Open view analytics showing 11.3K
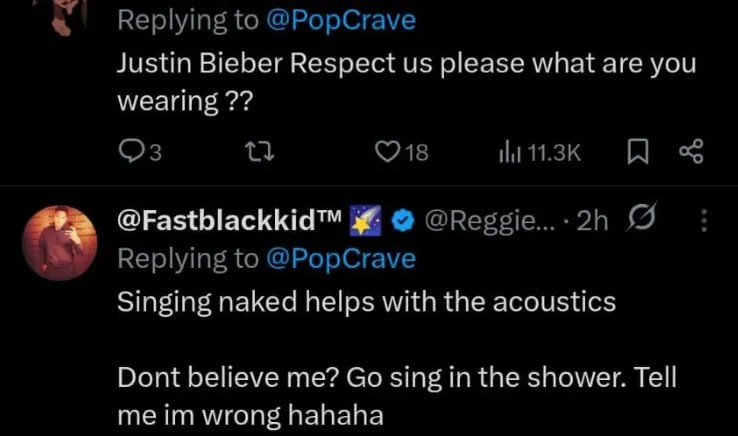 pos(508,152)
